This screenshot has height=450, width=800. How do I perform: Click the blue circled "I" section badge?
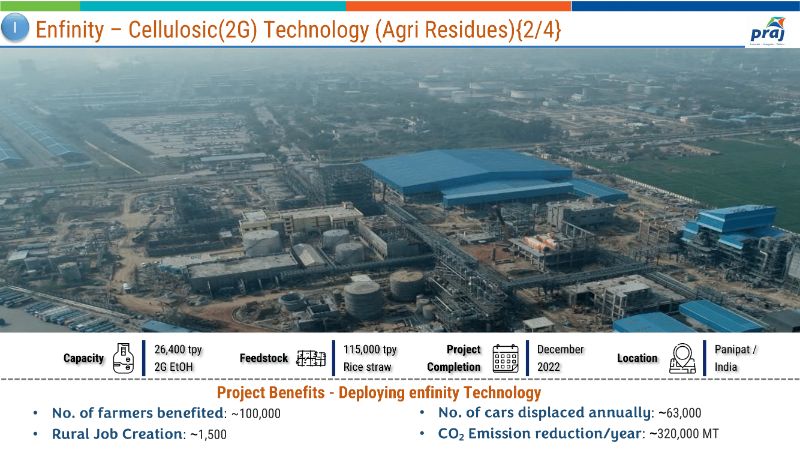(x=15, y=29)
